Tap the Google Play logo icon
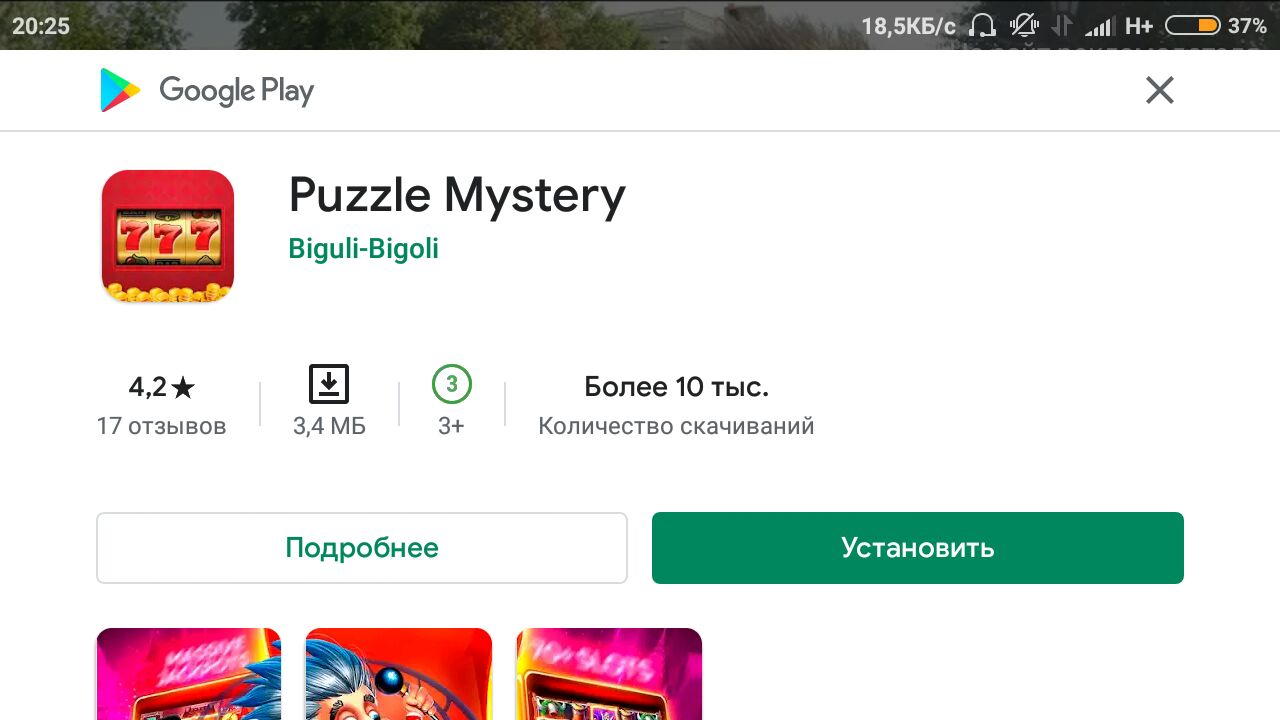The image size is (1280, 720). pos(119,90)
